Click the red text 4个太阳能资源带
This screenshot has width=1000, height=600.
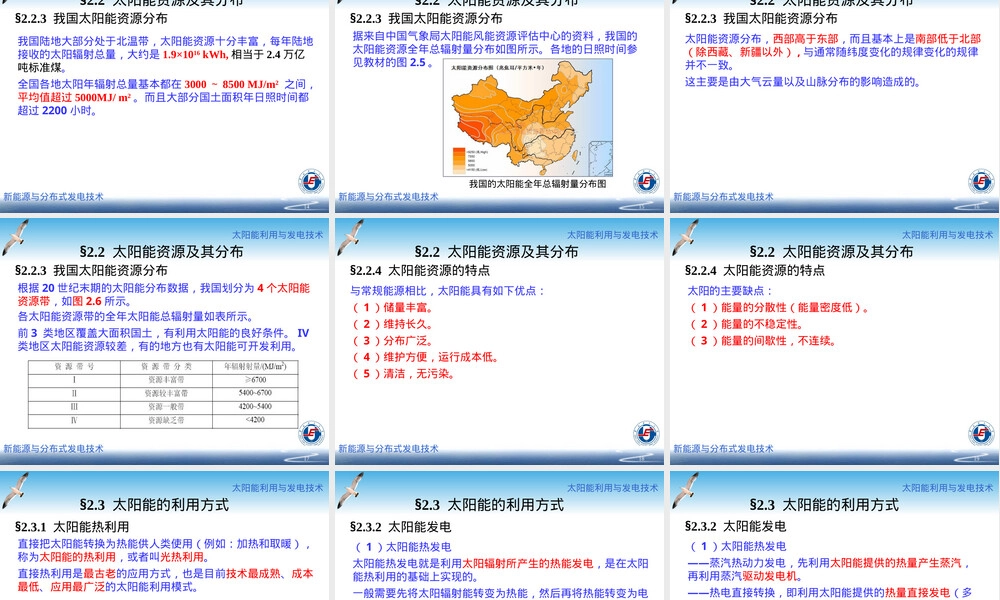164,295
